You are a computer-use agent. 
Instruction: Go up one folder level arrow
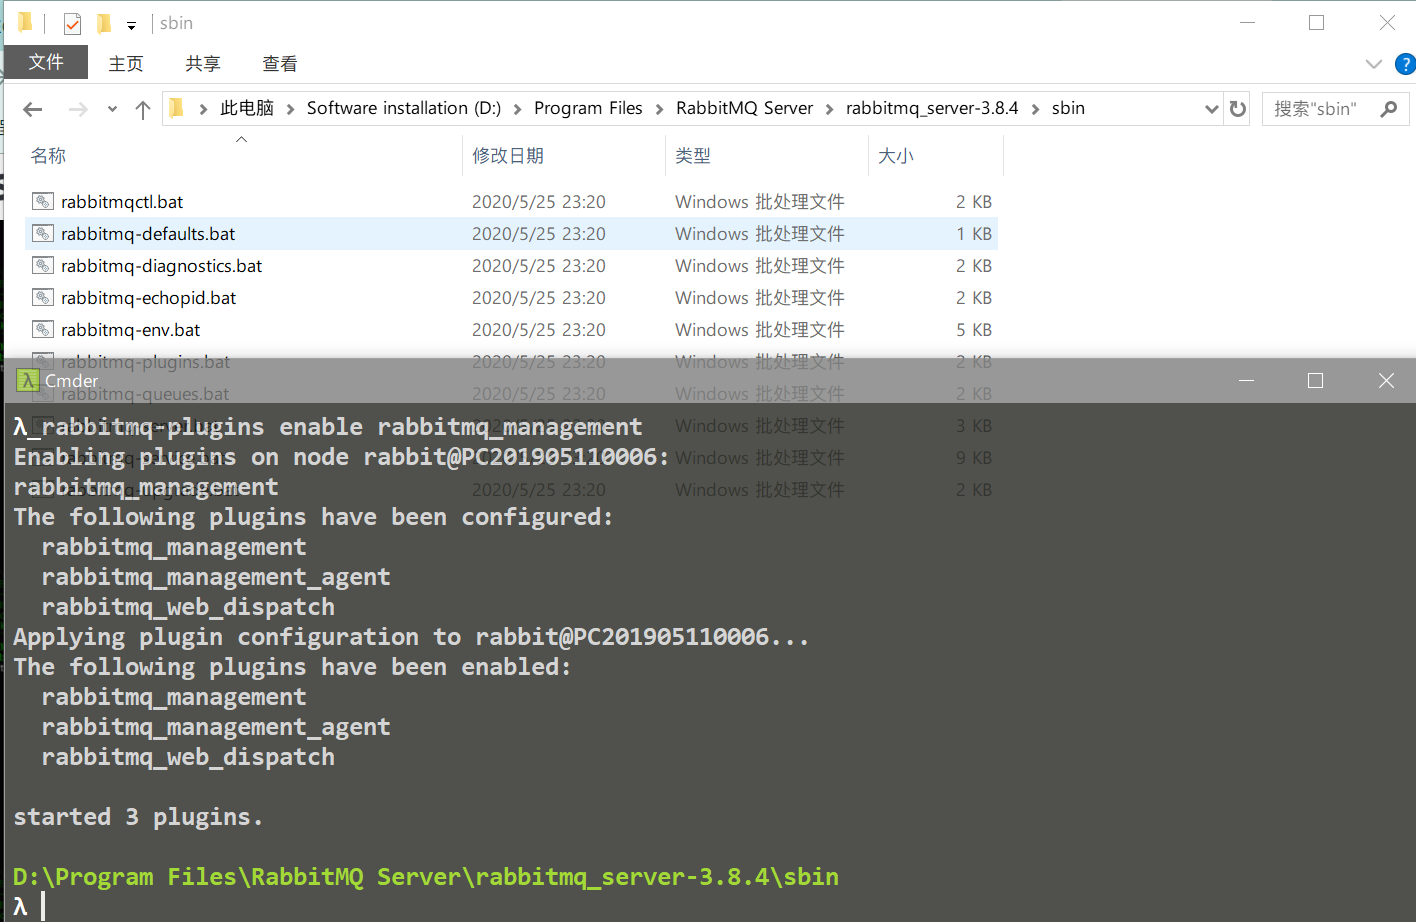pos(143,109)
